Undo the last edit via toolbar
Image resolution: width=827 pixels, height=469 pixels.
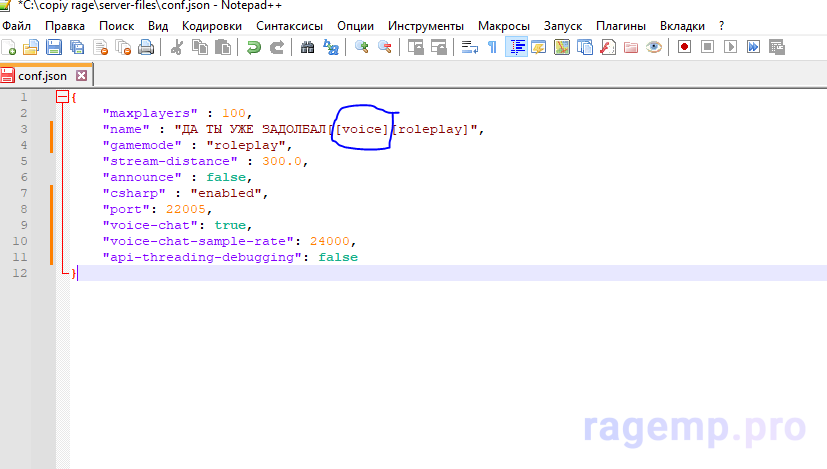point(254,46)
